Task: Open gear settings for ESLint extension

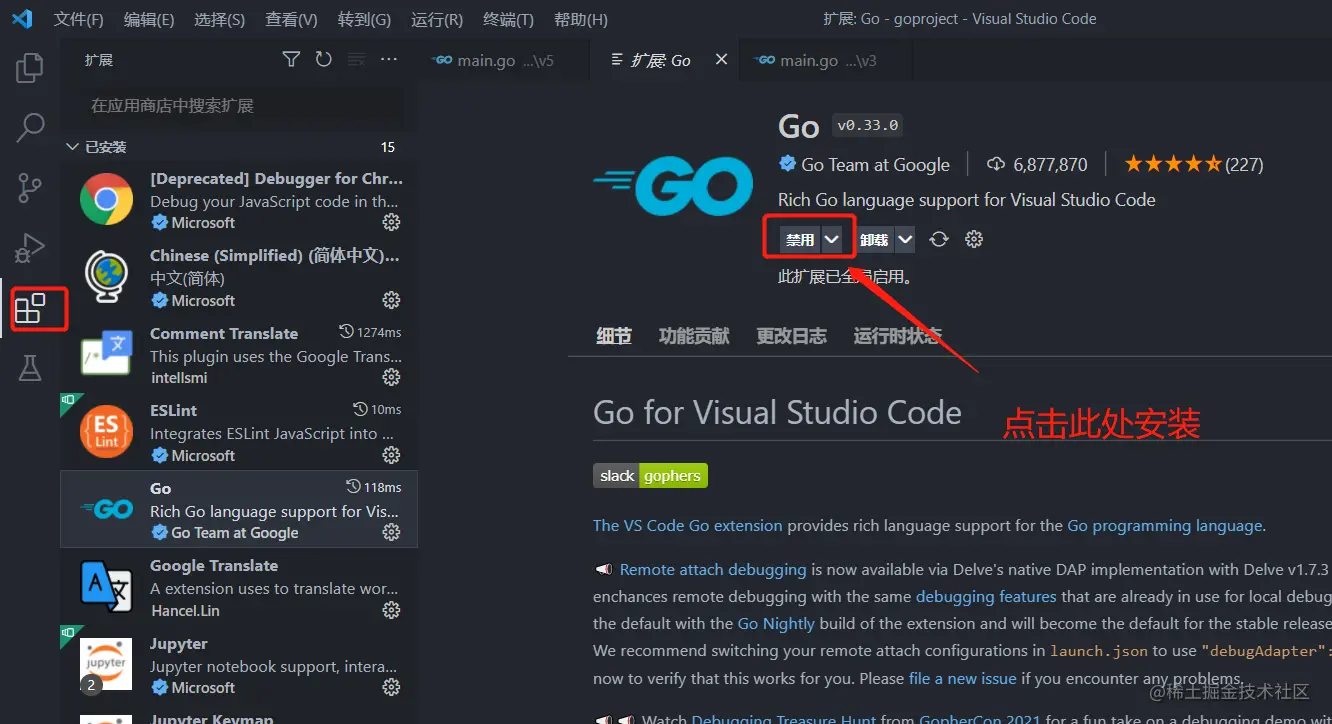Action: click(392, 455)
